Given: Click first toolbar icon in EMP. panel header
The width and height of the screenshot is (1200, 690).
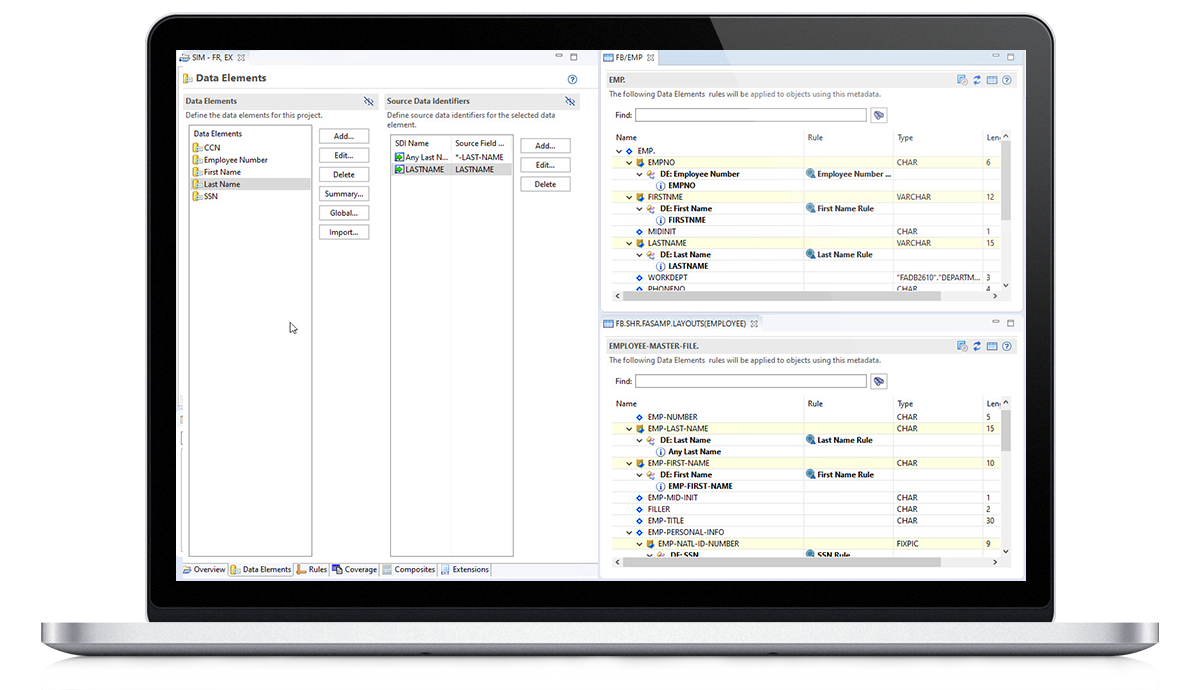Looking at the screenshot, I should [961, 80].
